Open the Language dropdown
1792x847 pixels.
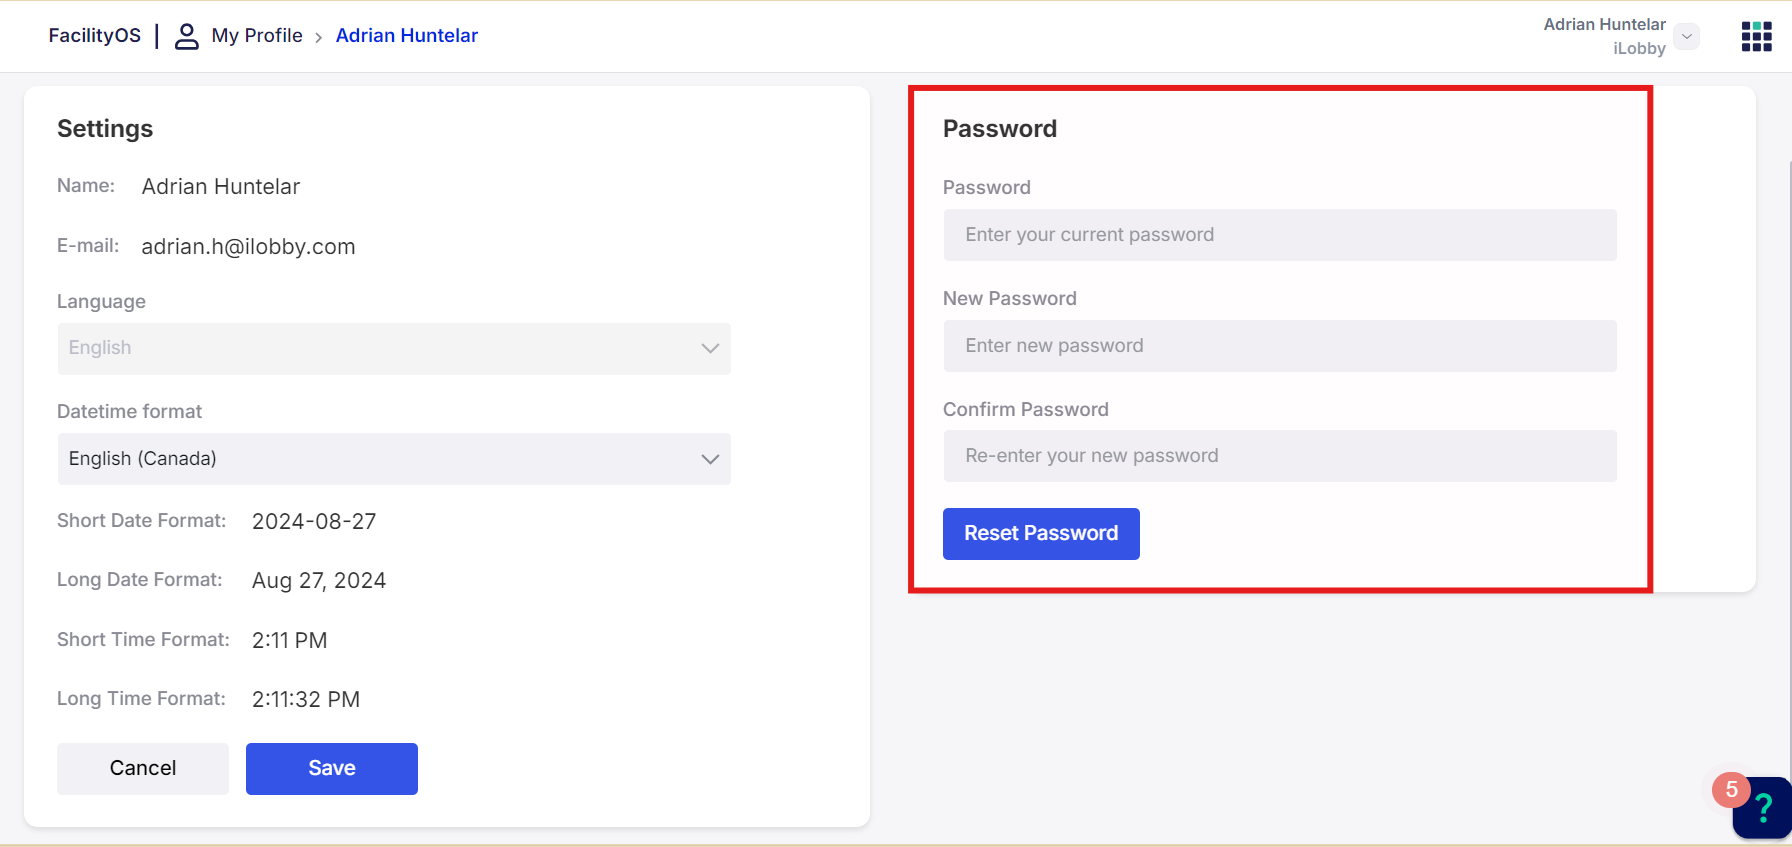click(394, 348)
